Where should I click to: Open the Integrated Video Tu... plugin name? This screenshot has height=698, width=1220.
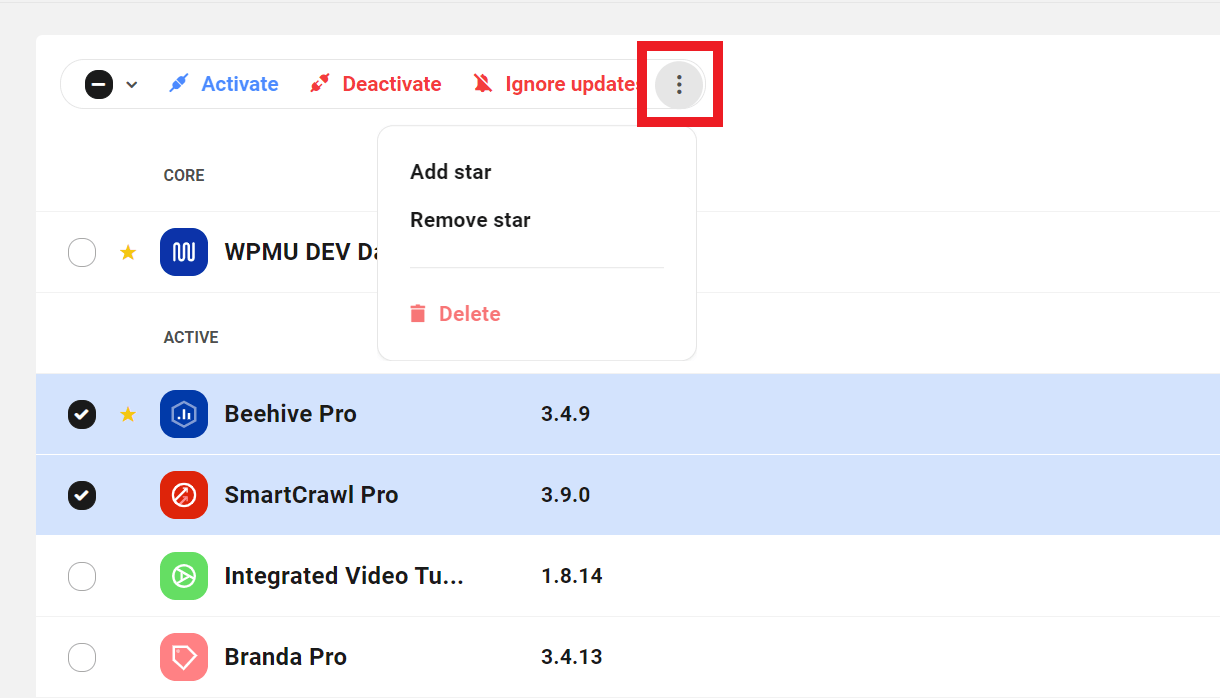pyautogui.click(x=344, y=576)
